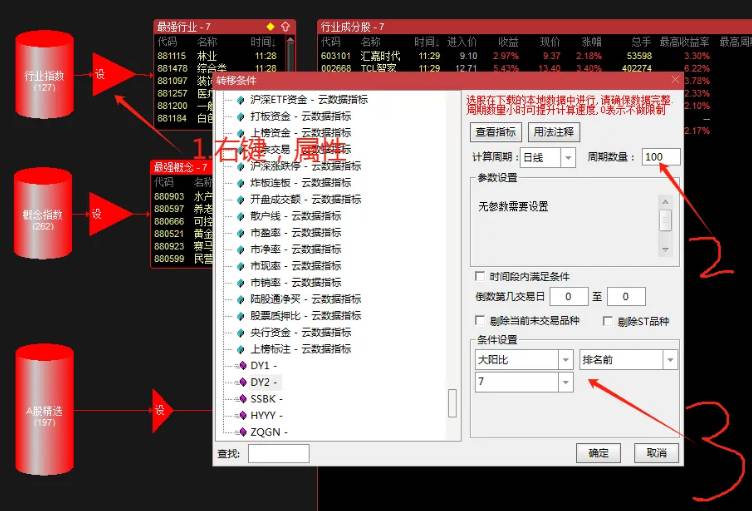The height and width of the screenshot is (511, 752).
Task: Select 上榜资金 - 云数据指标 item
Action: [301, 133]
